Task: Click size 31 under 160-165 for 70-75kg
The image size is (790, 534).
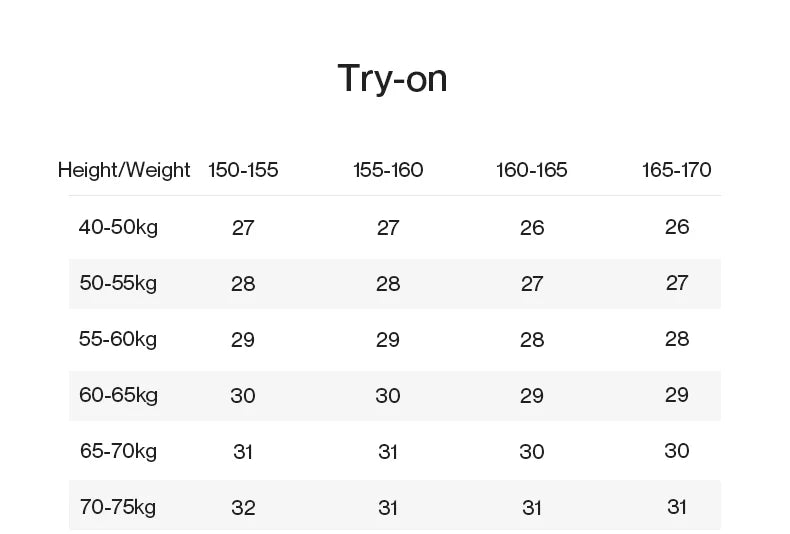Action: tap(532, 508)
